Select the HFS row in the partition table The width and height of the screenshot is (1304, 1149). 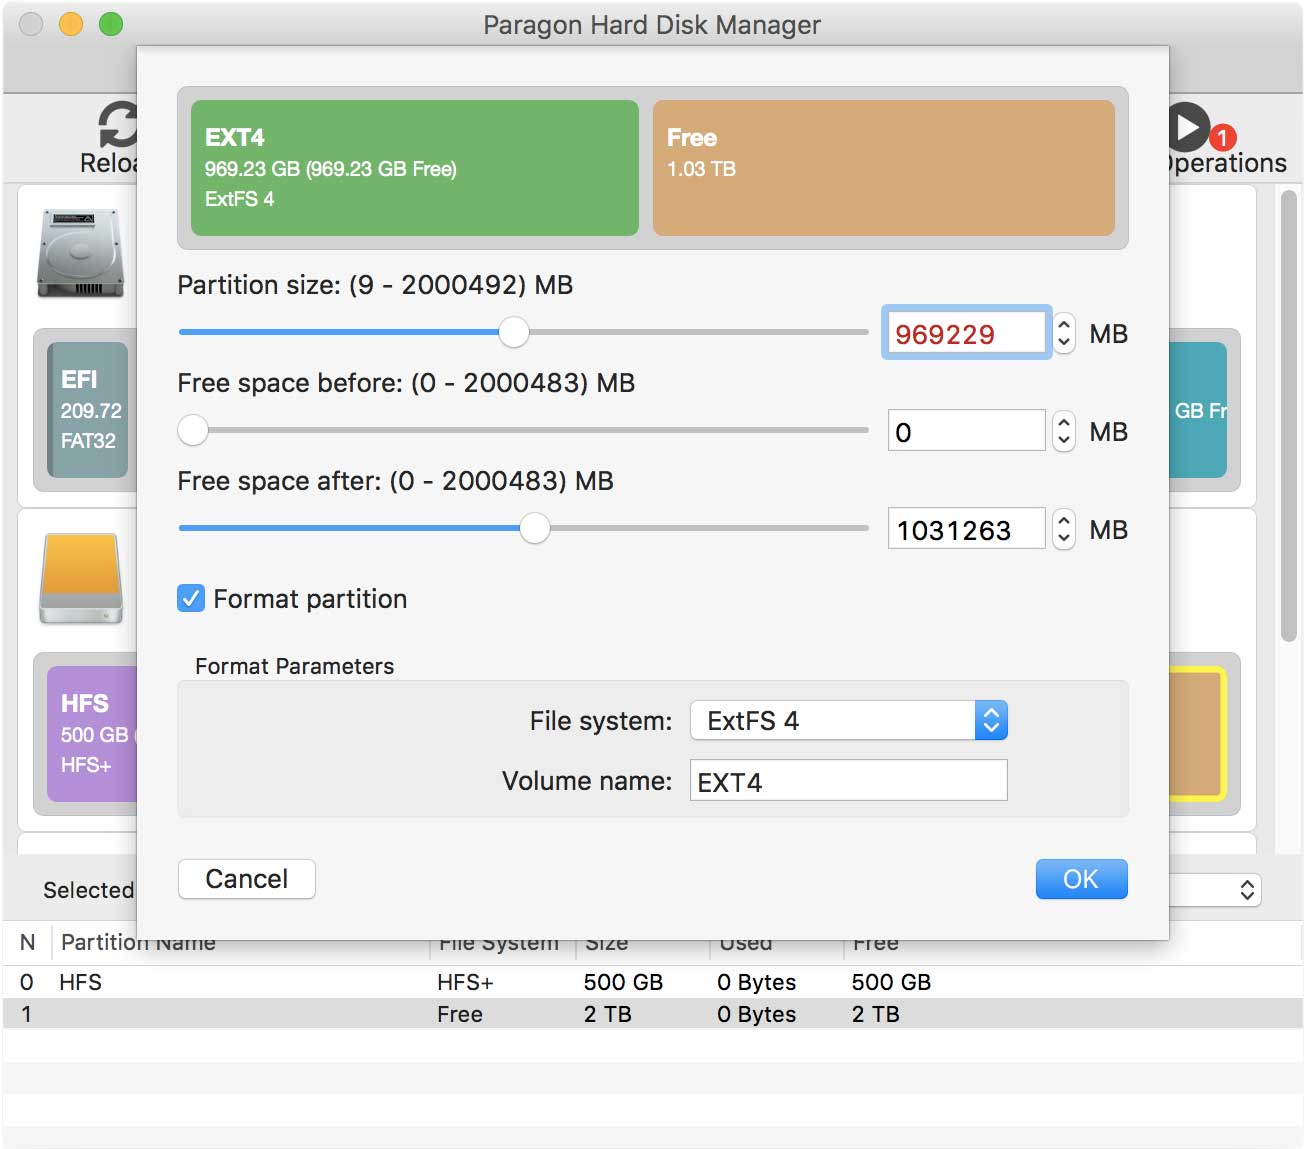[x=652, y=982]
